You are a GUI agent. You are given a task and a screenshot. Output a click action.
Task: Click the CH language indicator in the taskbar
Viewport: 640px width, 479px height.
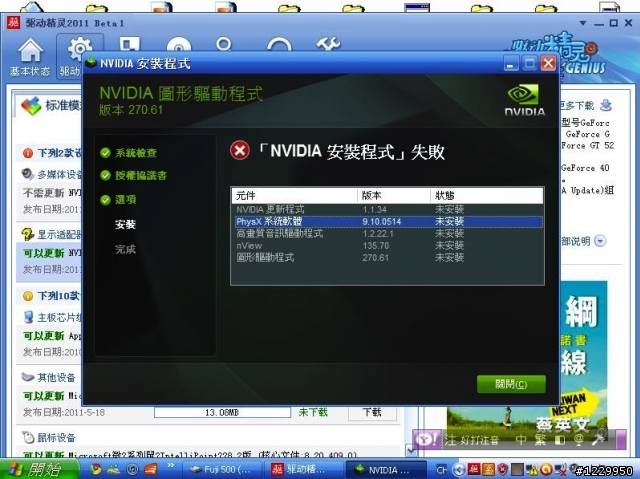tap(441, 470)
